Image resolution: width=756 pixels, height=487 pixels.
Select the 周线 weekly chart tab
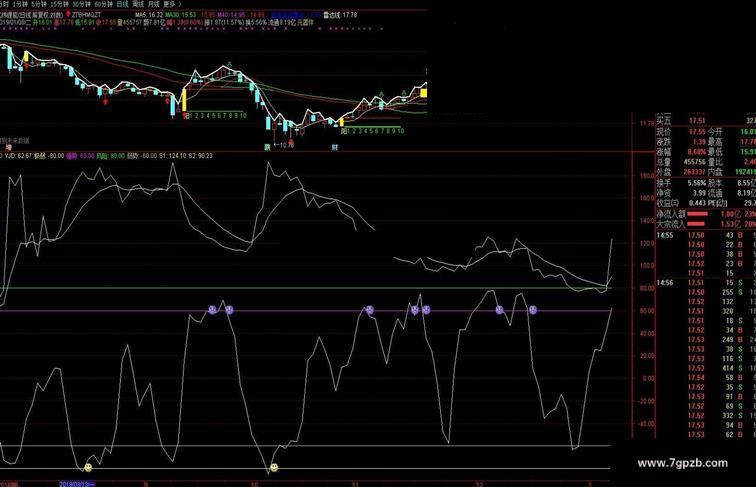pyautogui.click(x=138, y=4)
